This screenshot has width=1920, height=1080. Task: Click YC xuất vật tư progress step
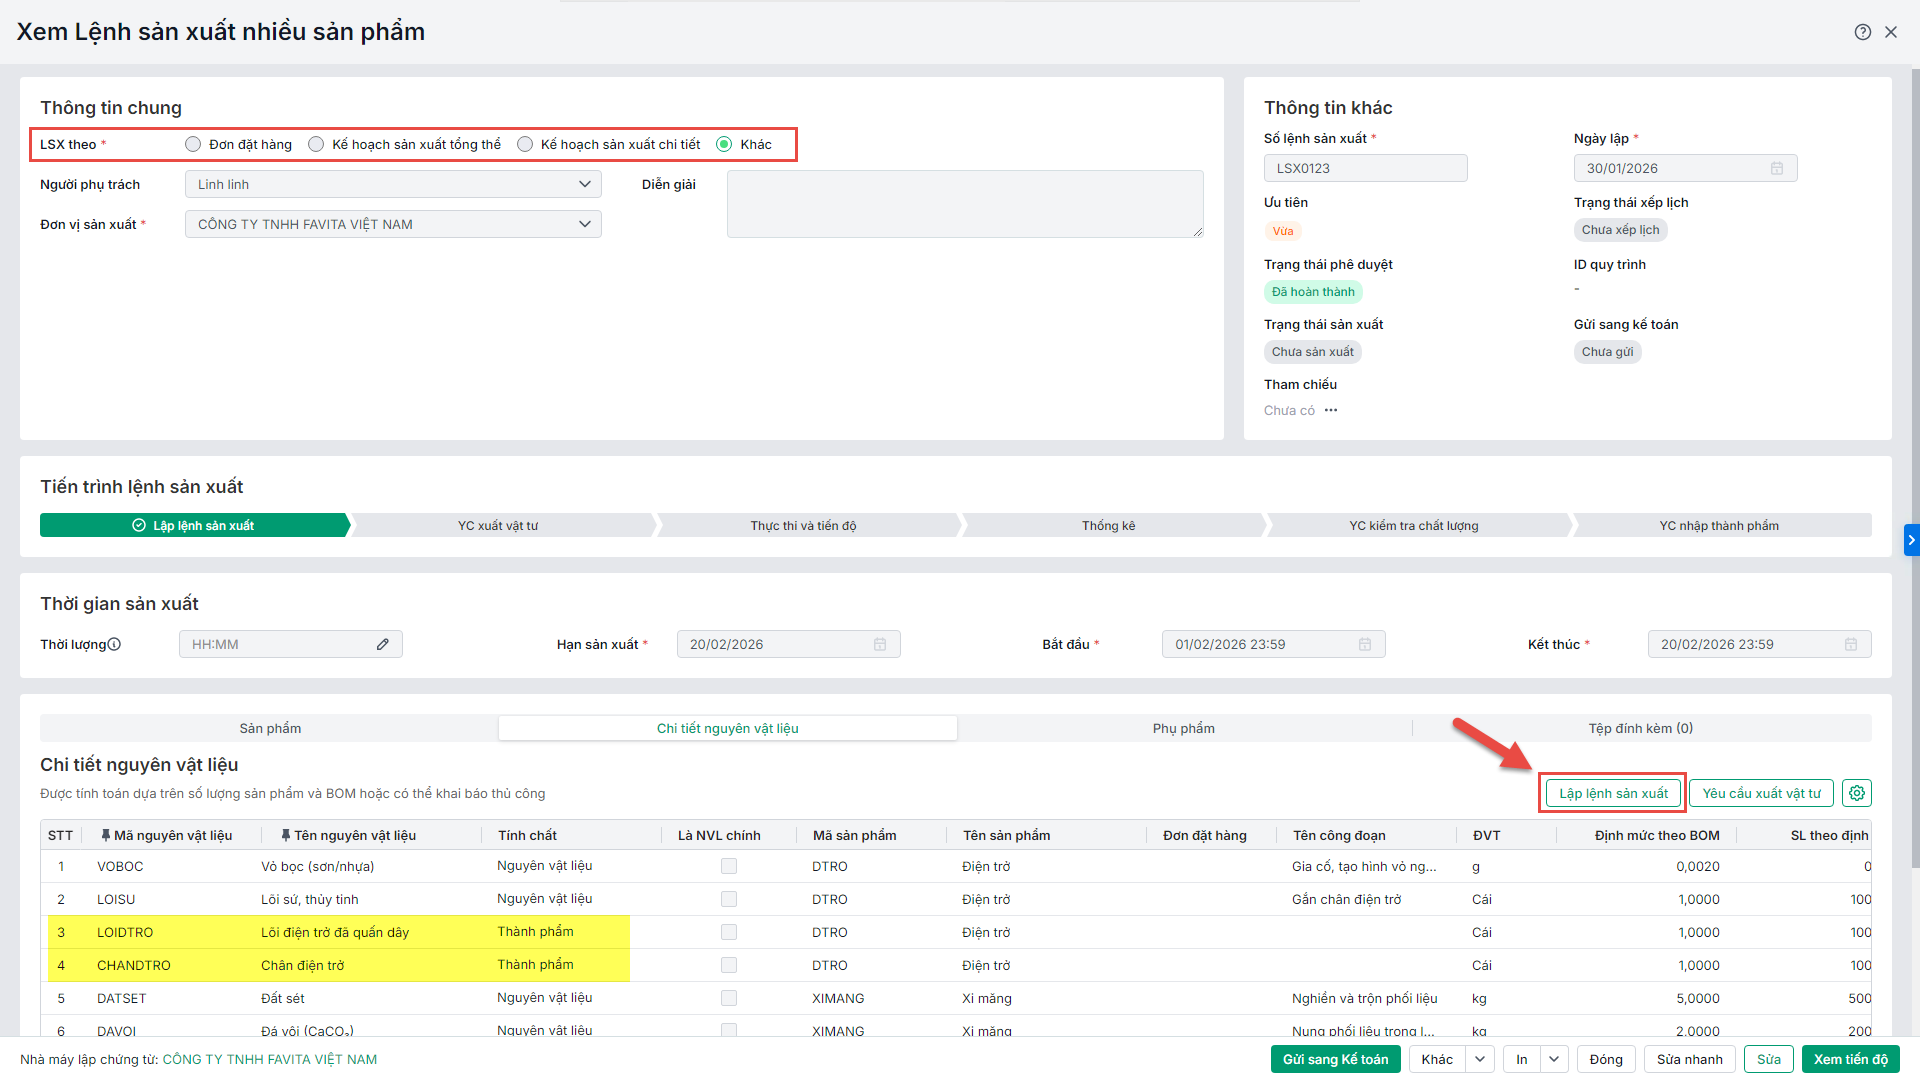tap(498, 525)
